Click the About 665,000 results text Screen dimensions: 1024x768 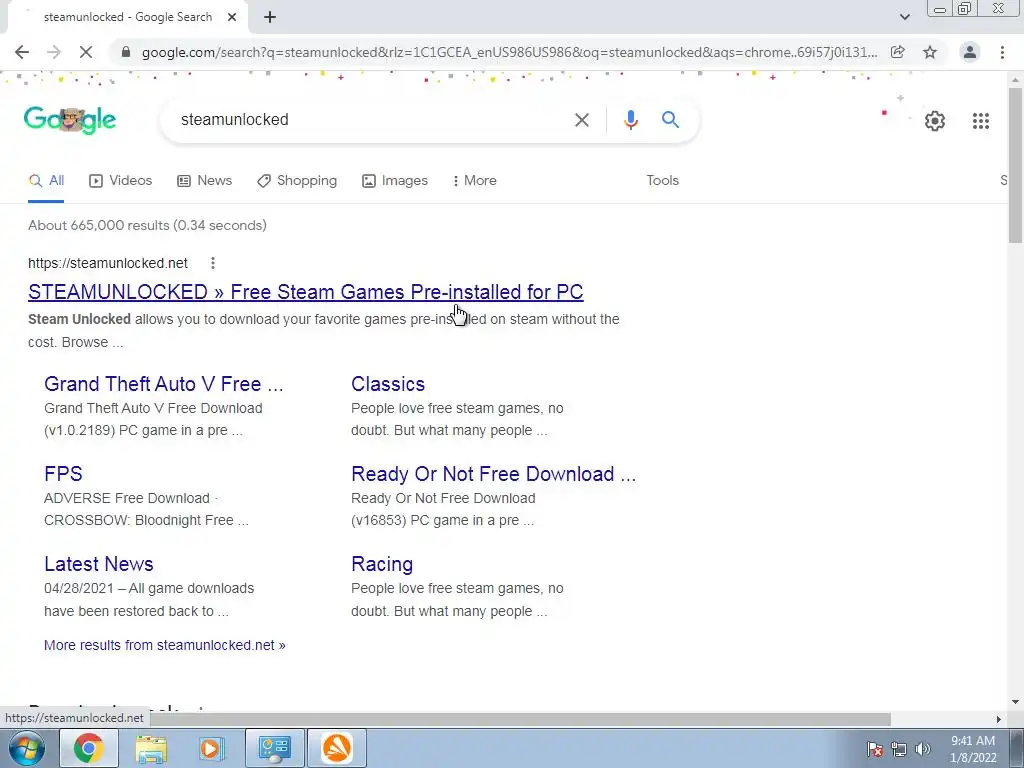coord(148,225)
